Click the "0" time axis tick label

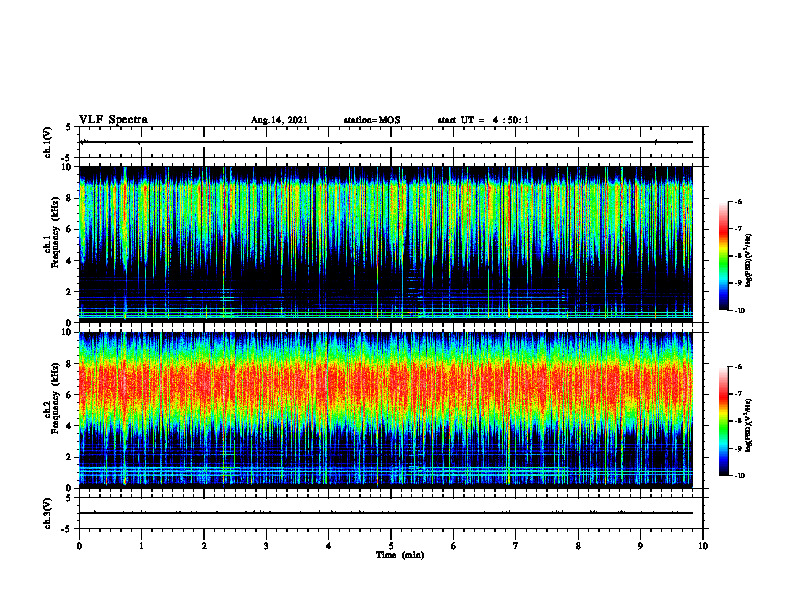[x=79, y=546]
